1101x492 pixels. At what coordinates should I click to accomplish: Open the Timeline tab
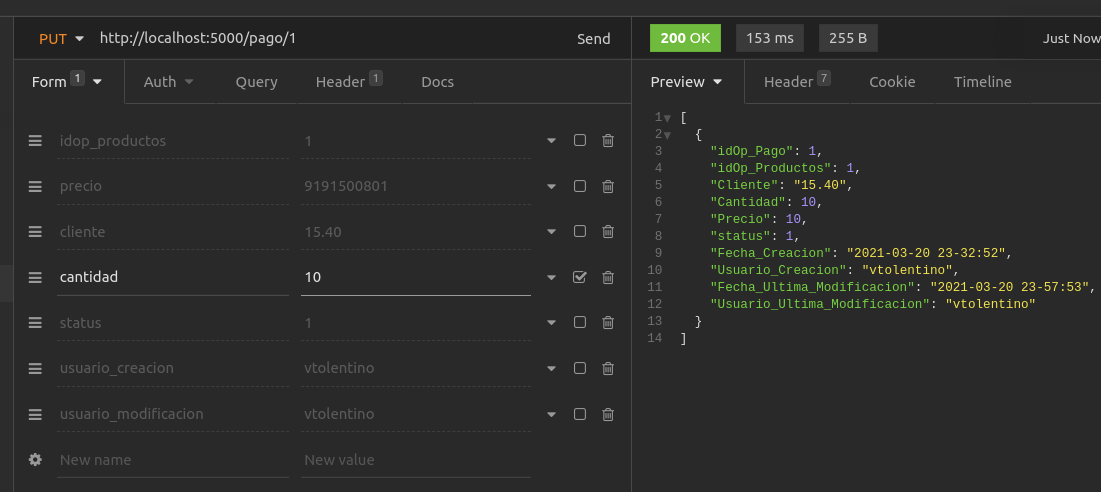click(982, 81)
